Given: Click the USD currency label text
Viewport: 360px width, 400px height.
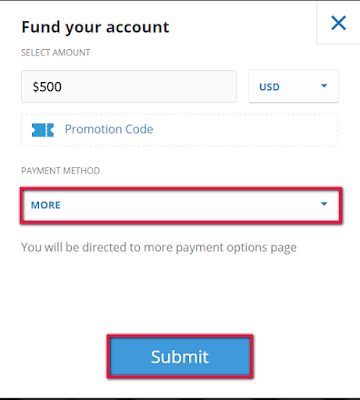Looking at the screenshot, I should (269, 87).
